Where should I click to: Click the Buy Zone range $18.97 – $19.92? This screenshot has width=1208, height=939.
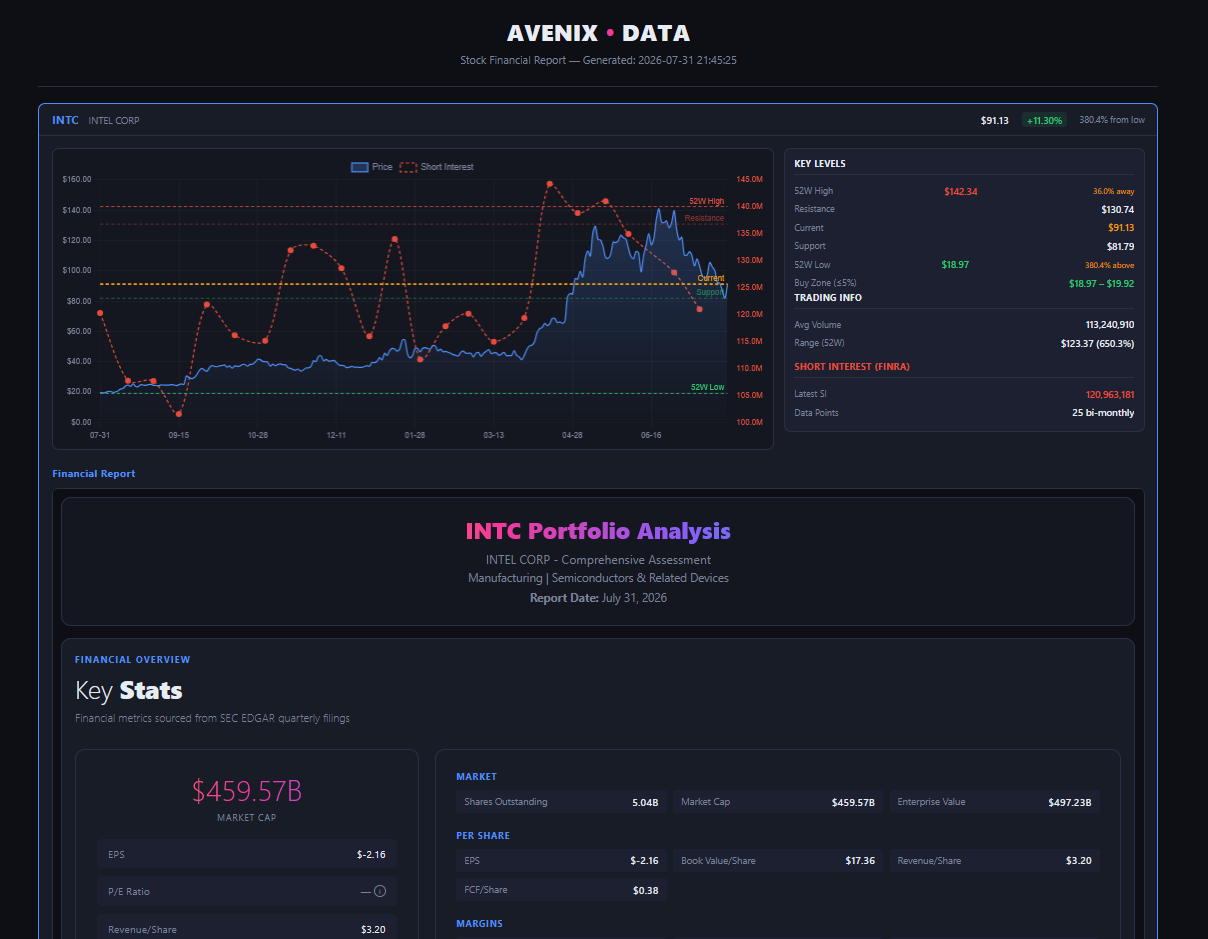click(x=1101, y=283)
